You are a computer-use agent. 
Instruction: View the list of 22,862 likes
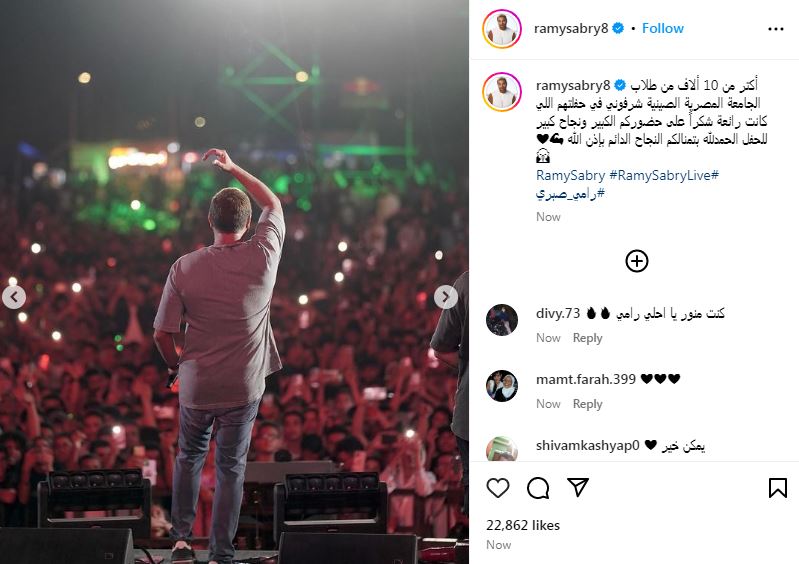coord(523,525)
